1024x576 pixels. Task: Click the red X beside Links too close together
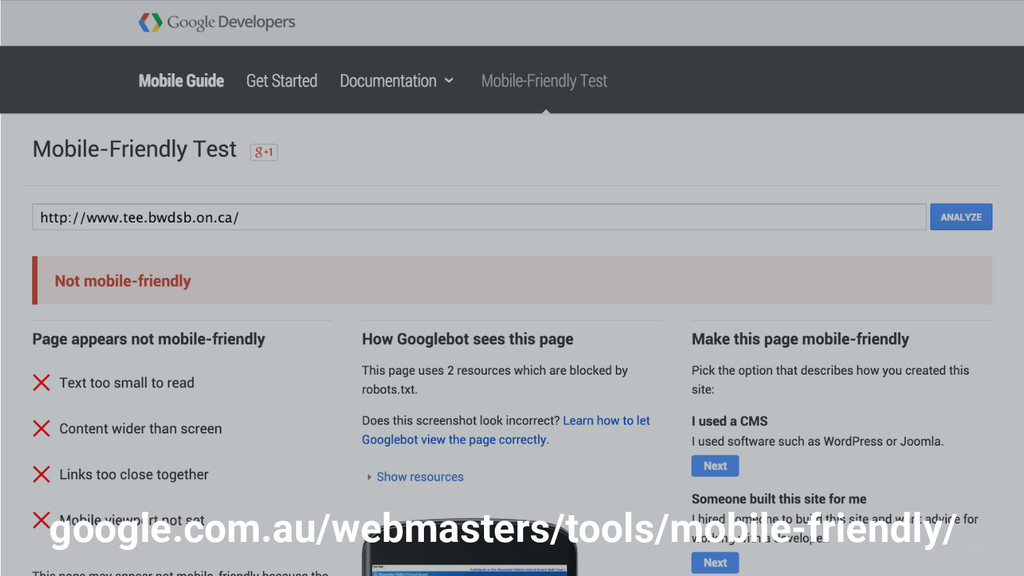[41, 474]
